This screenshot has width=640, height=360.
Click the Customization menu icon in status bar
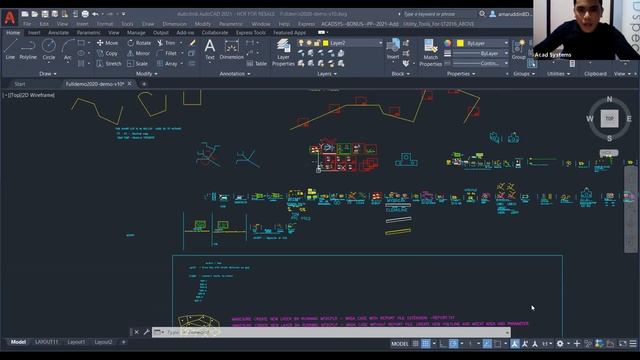(x=633, y=344)
